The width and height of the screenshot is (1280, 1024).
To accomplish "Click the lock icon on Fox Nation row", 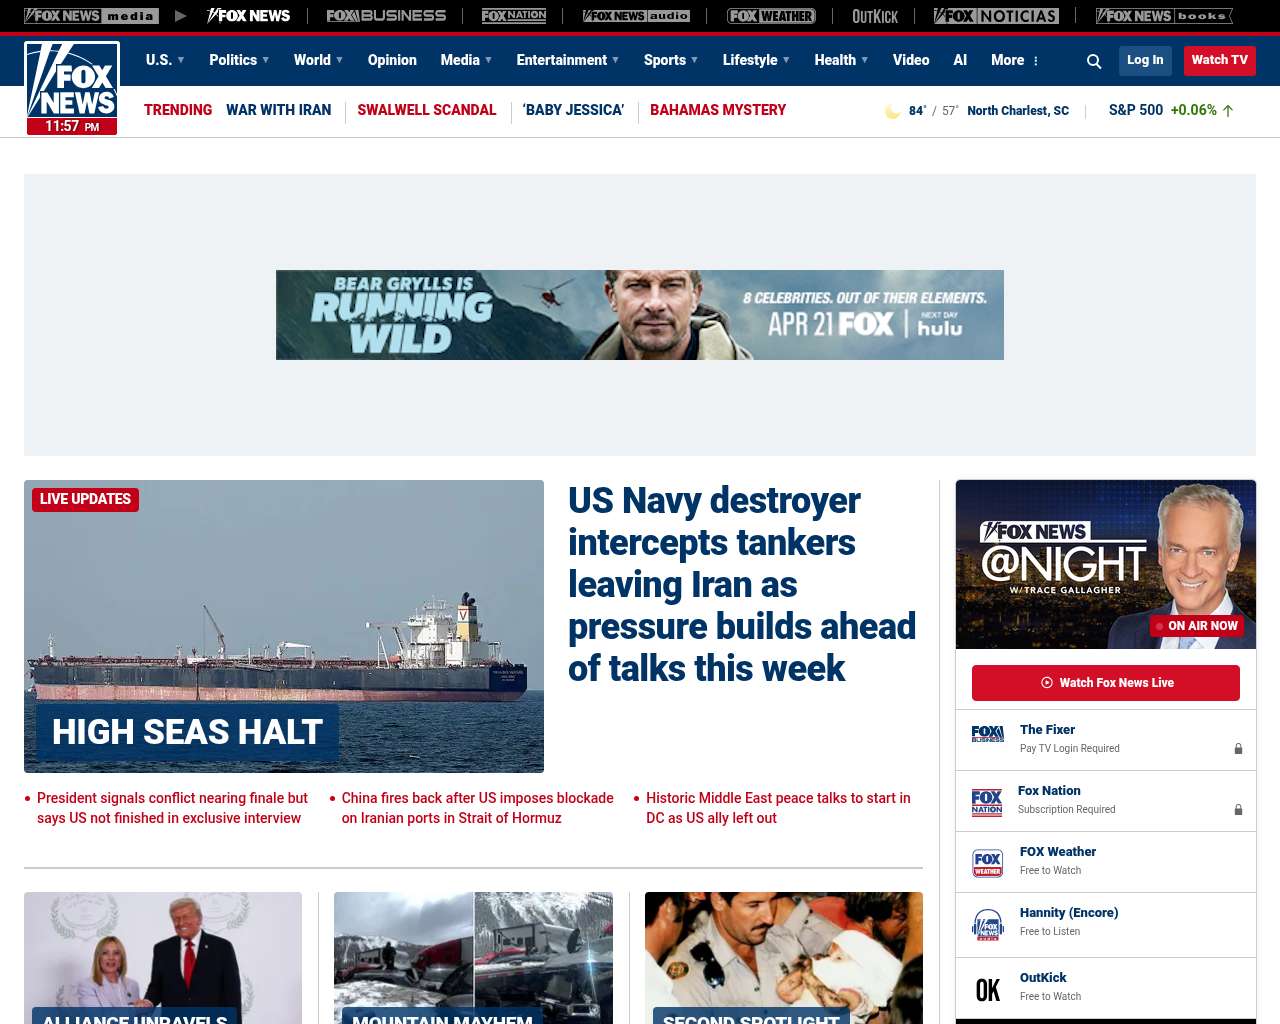I will [x=1238, y=809].
